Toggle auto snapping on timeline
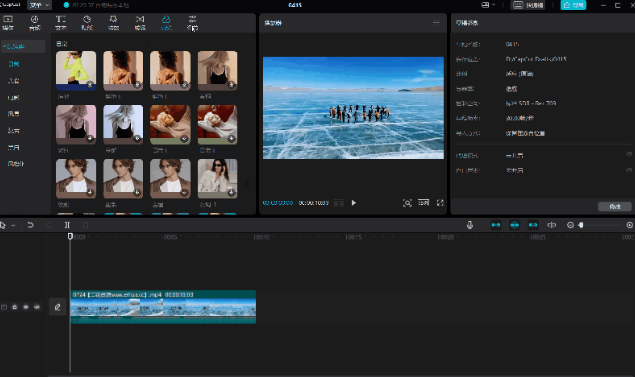 pos(514,225)
